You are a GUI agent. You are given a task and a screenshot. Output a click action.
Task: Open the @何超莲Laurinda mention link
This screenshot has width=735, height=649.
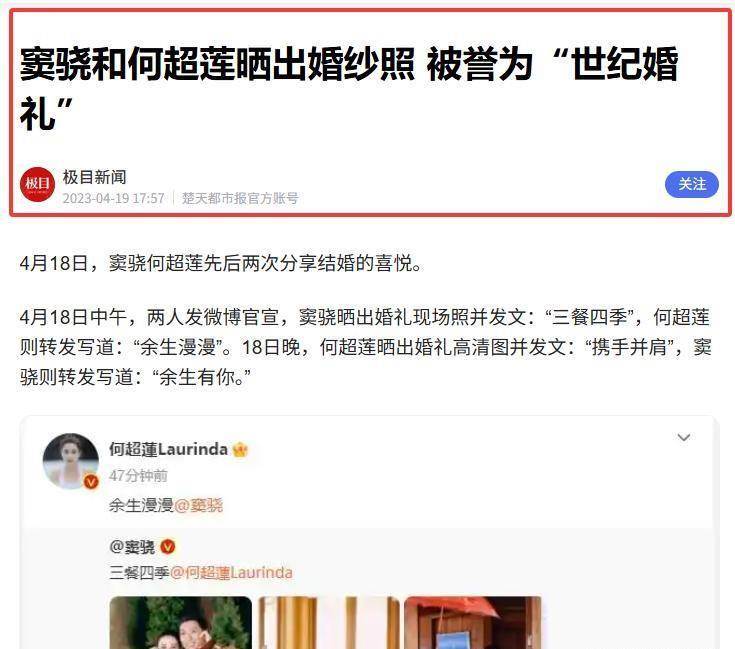click(x=231, y=572)
